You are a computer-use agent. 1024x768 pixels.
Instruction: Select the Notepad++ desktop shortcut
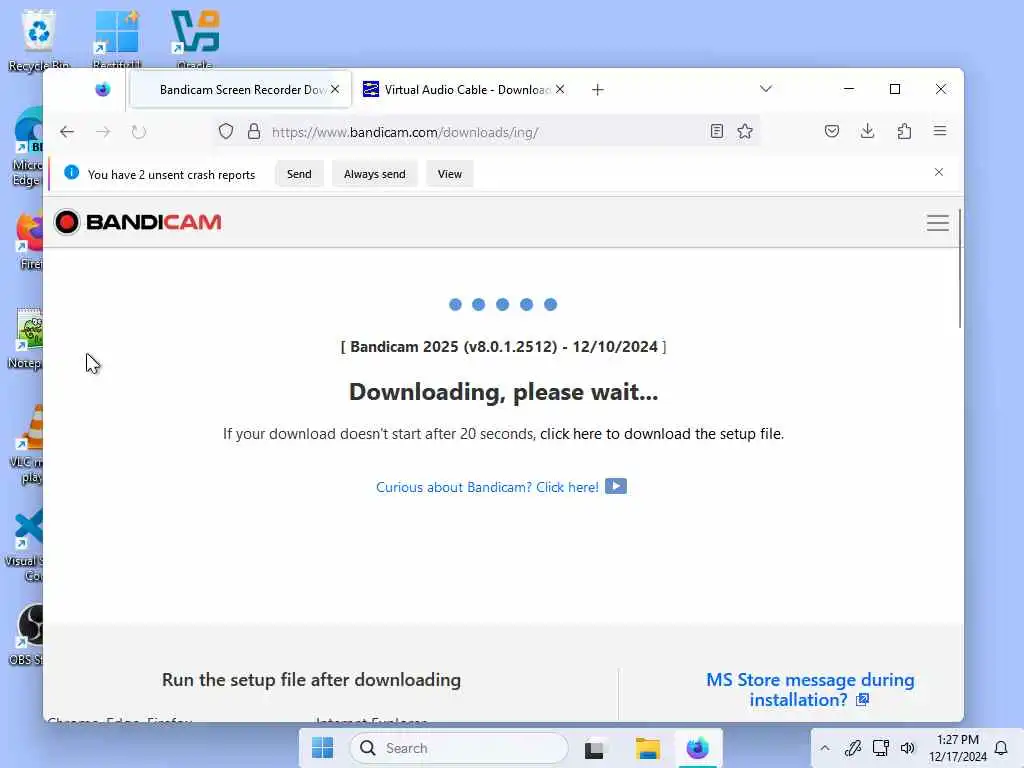[26, 338]
